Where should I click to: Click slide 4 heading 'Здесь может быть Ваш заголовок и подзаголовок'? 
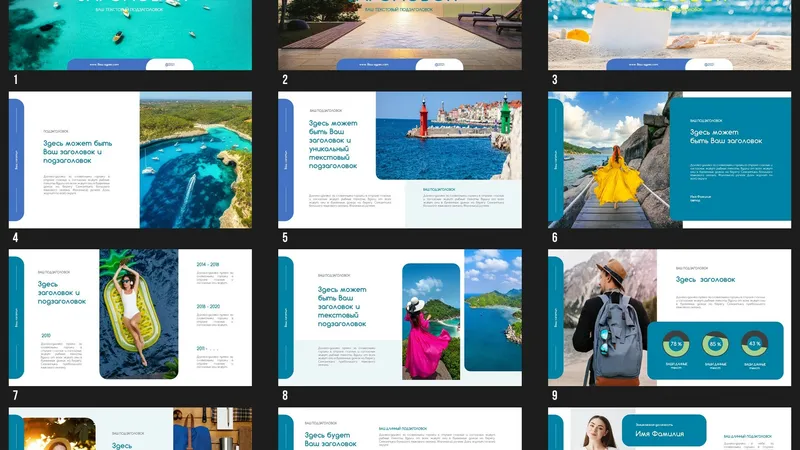[78, 152]
